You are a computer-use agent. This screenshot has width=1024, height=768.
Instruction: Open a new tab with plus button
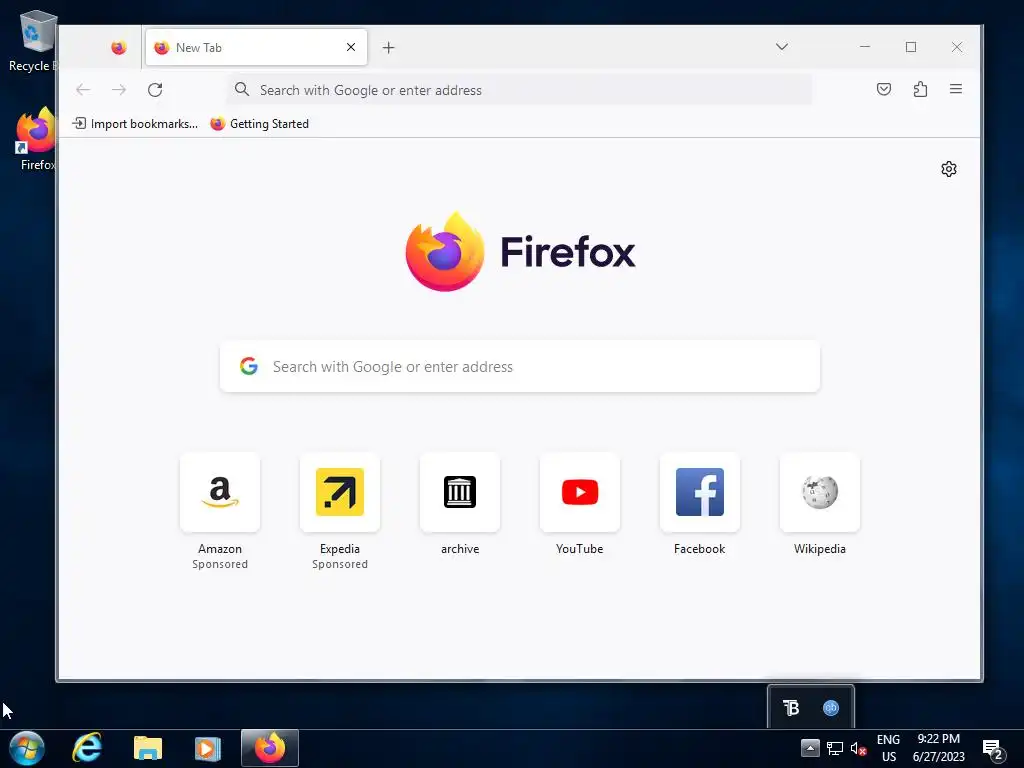pyautogui.click(x=389, y=48)
